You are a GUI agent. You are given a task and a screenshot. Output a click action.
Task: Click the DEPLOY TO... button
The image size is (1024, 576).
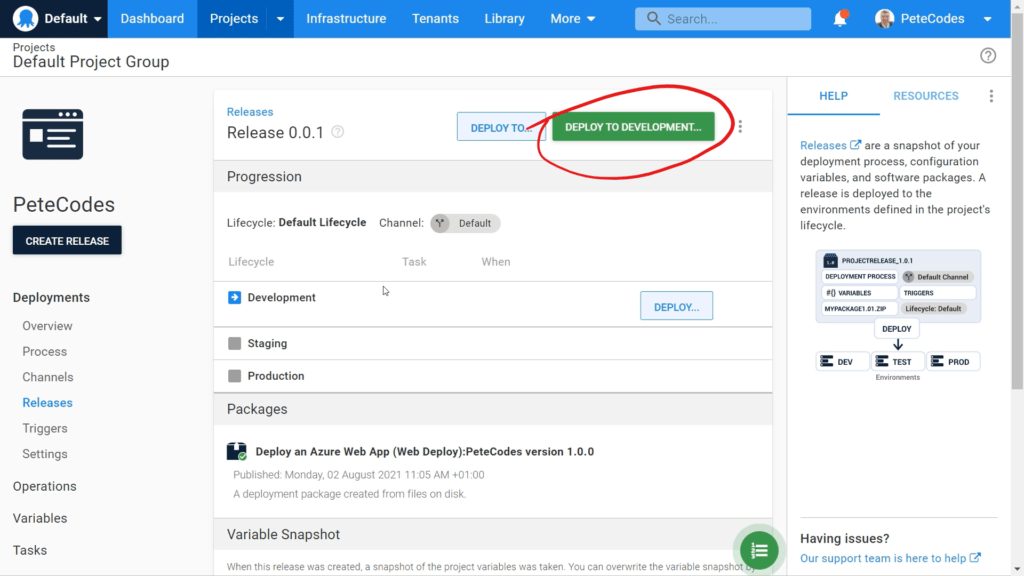(x=501, y=127)
